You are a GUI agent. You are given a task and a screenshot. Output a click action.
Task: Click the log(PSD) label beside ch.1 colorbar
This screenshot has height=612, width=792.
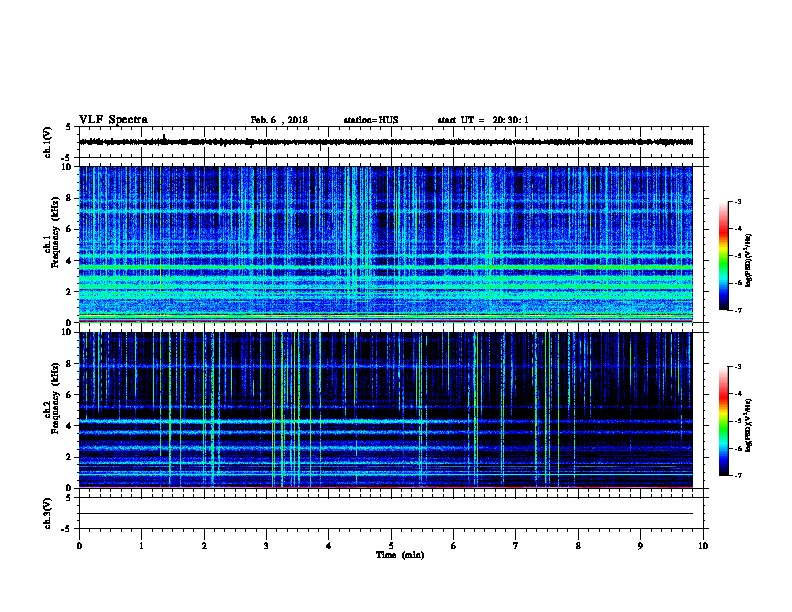pos(749,260)
